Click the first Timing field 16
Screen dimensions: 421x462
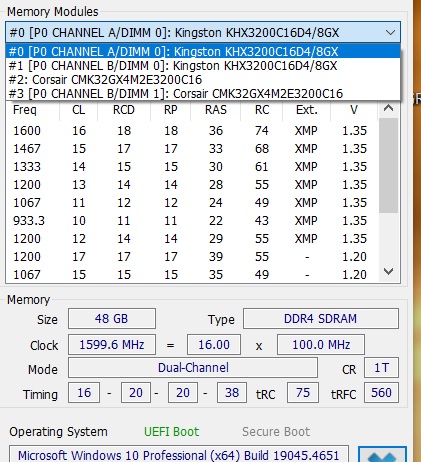84,393
